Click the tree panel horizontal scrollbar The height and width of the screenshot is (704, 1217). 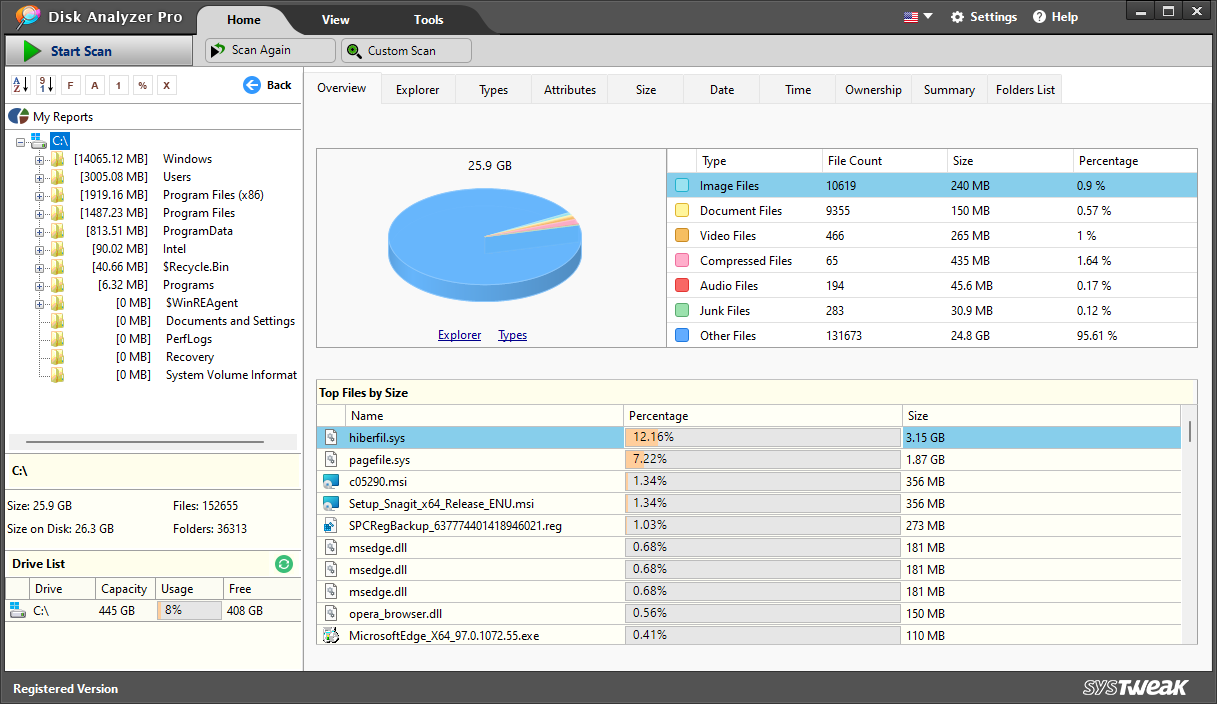point(145,441)
